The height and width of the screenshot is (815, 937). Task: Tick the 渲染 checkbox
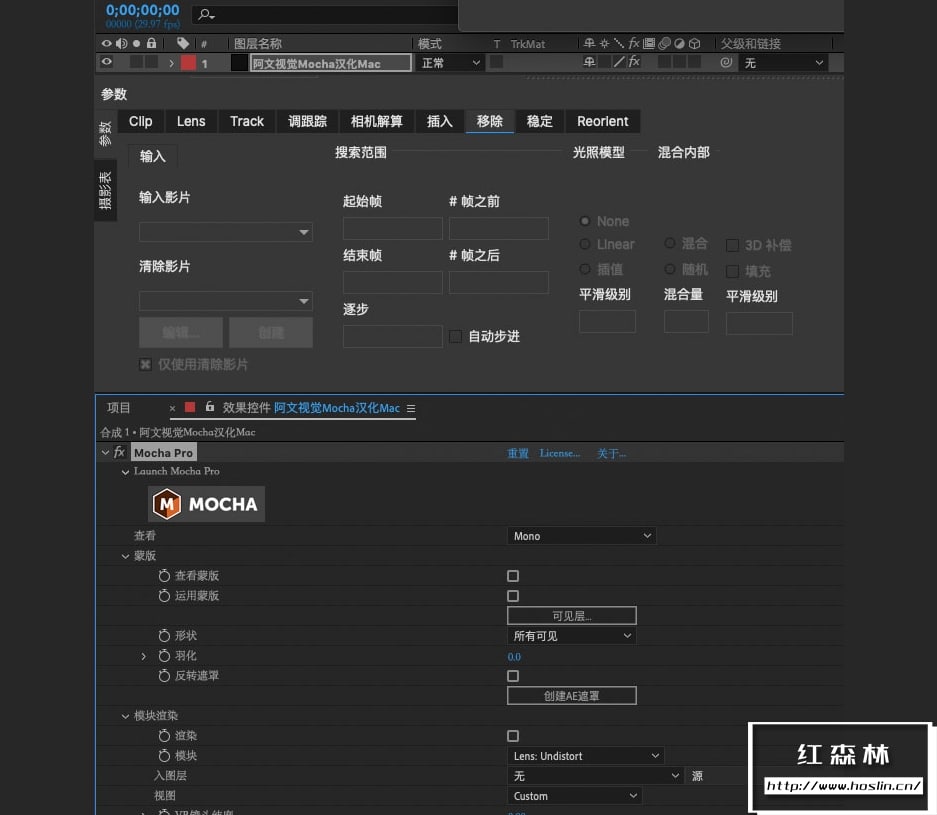point(513,736)
